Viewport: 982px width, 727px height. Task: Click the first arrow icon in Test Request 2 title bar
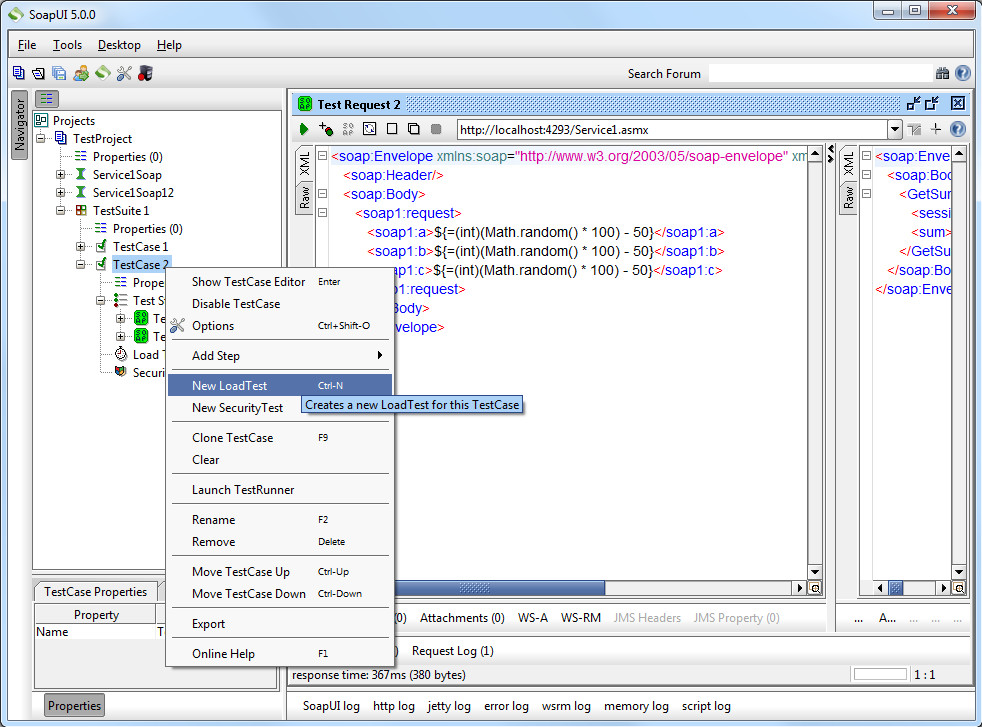[x=913, y=103]
